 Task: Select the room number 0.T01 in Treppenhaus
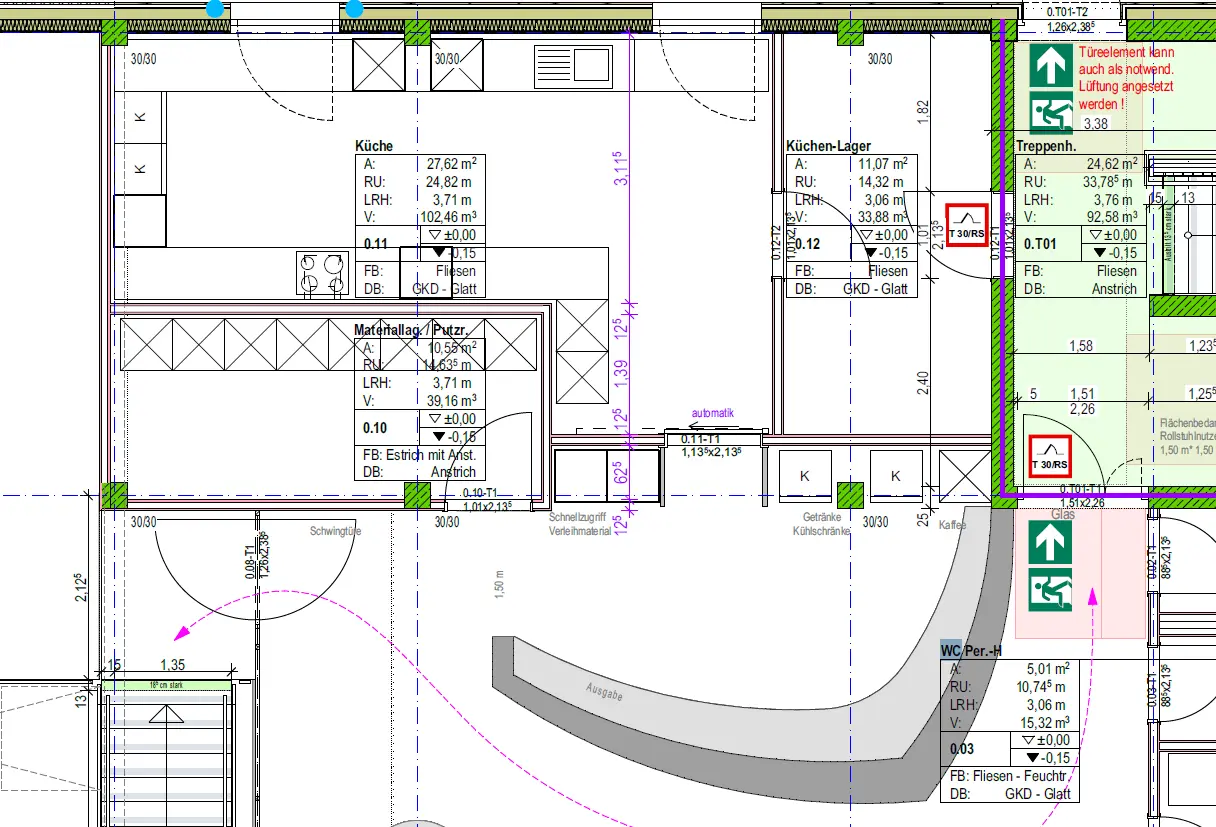pos(1040,243)
